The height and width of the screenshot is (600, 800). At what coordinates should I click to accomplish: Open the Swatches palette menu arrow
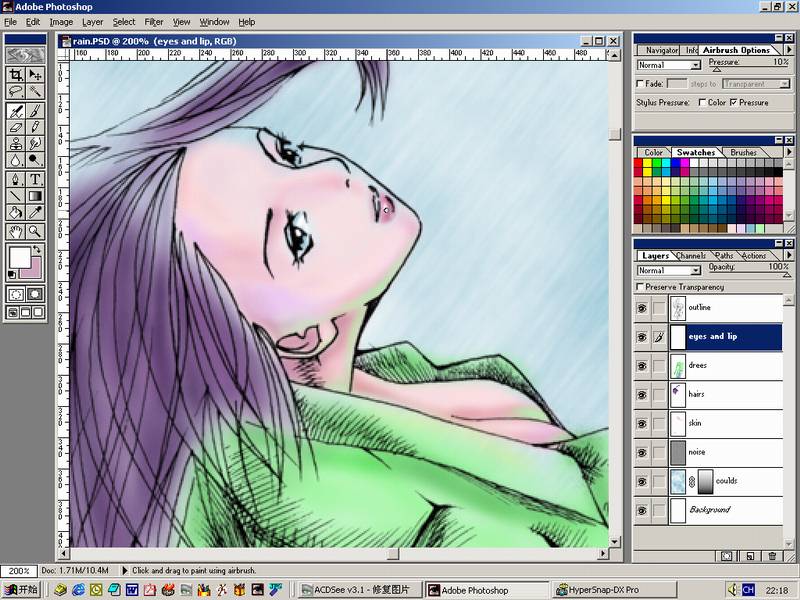[789, 152]
